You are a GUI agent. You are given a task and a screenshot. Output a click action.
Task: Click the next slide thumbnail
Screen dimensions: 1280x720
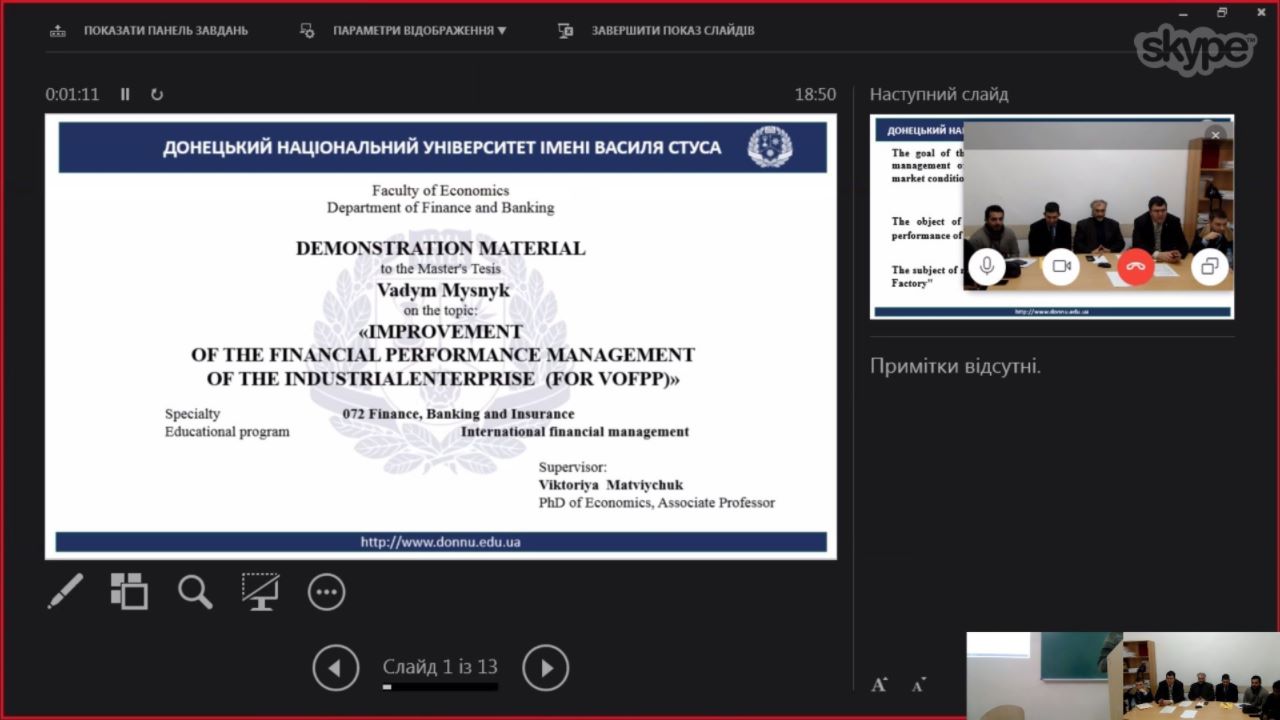1052,217
